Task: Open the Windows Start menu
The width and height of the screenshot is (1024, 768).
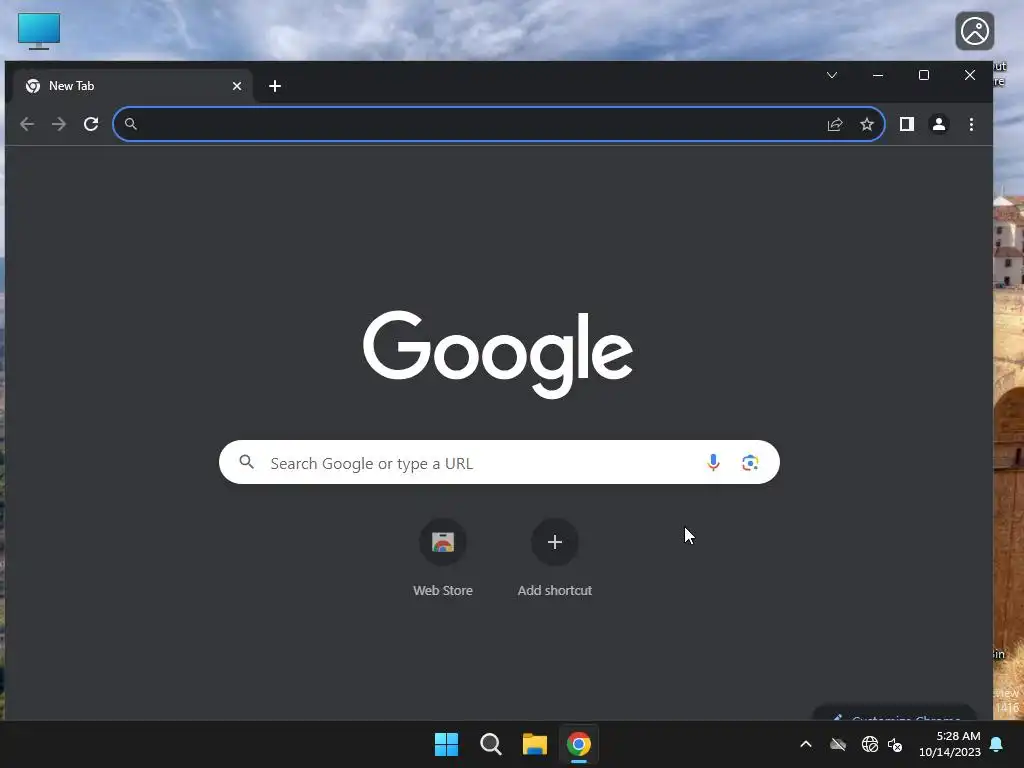Action: tap(447, 744)
